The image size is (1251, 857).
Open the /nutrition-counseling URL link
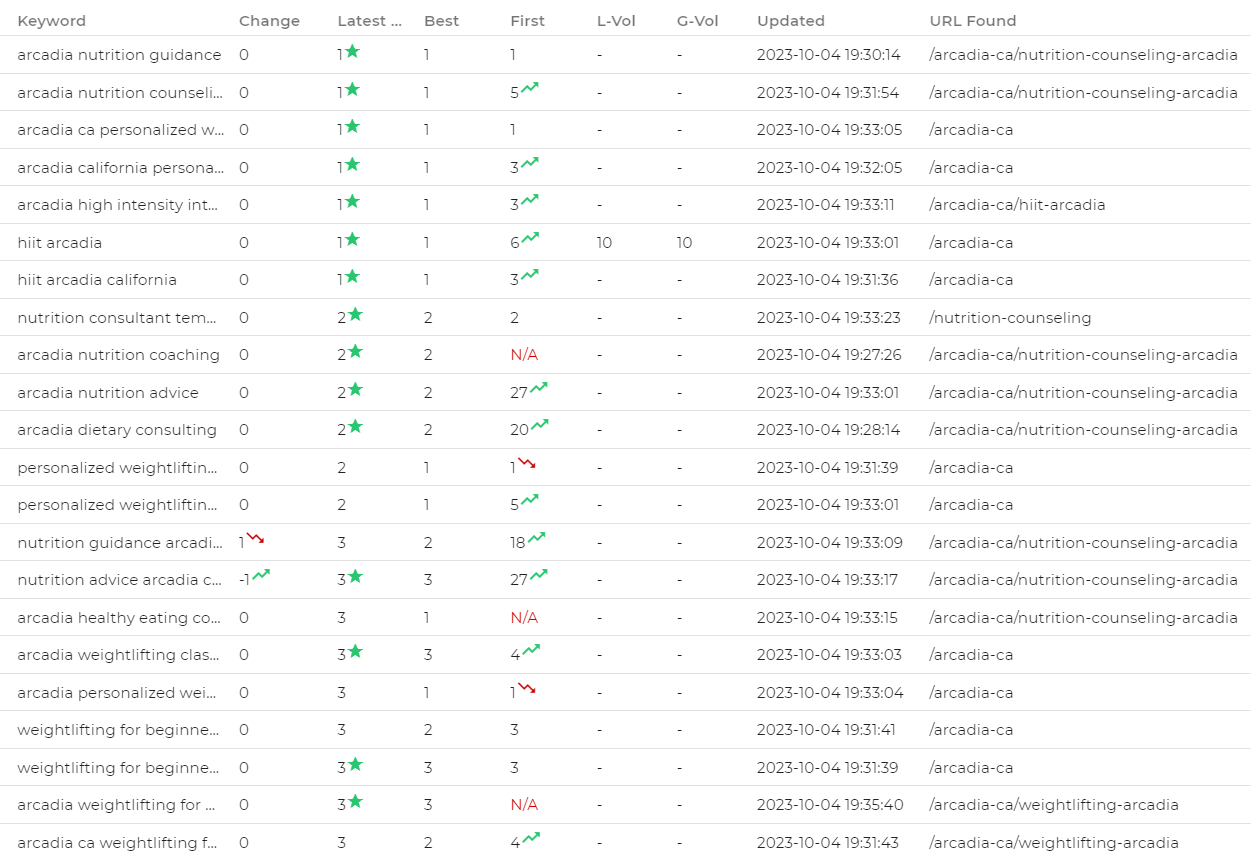pos(1010,318)
